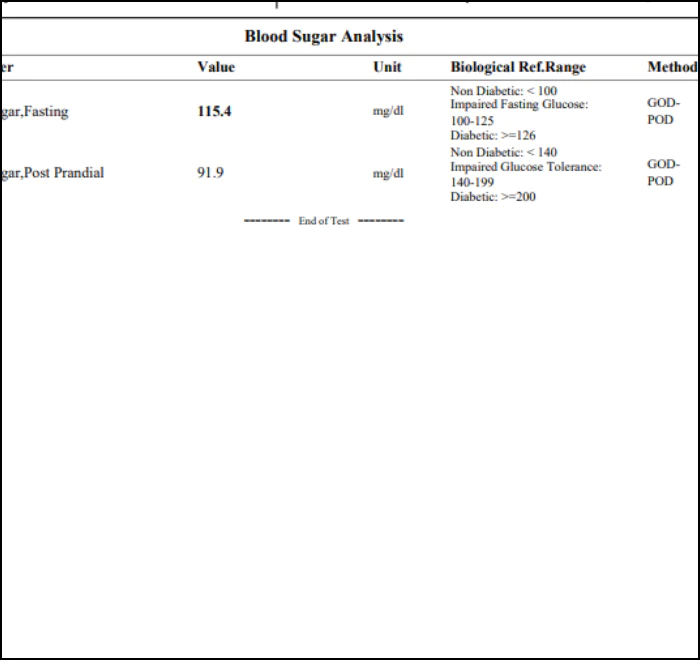Viewport: 700px width, 660px height.
Task: Click the Biological Ref.Range column header
Action: pyautogui.click(x=518, y=67)
